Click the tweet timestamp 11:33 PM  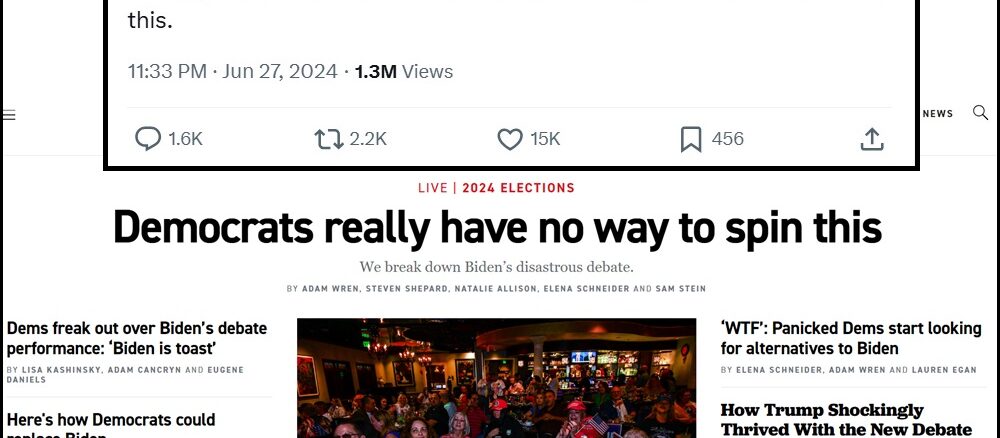(x=167, y=71)
